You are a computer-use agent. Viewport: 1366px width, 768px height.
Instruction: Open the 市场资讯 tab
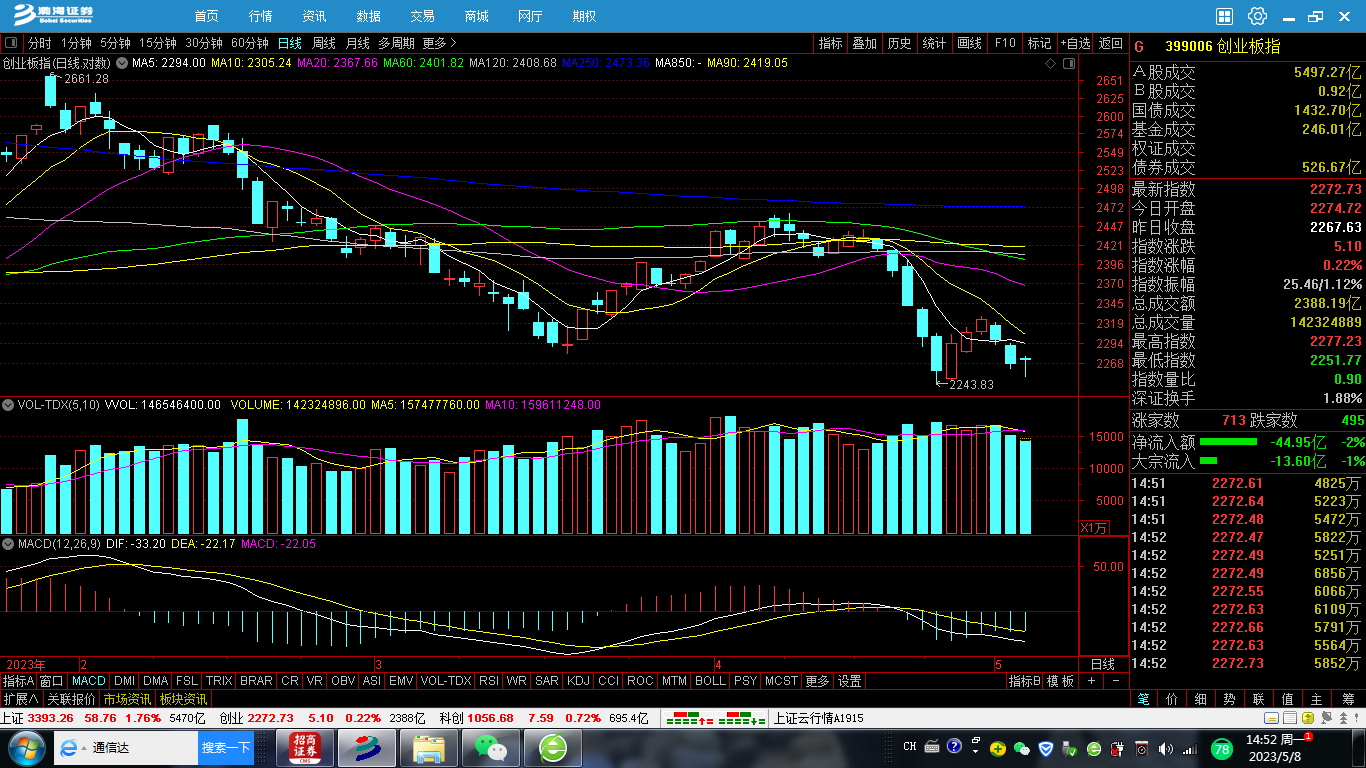(128, 699)
